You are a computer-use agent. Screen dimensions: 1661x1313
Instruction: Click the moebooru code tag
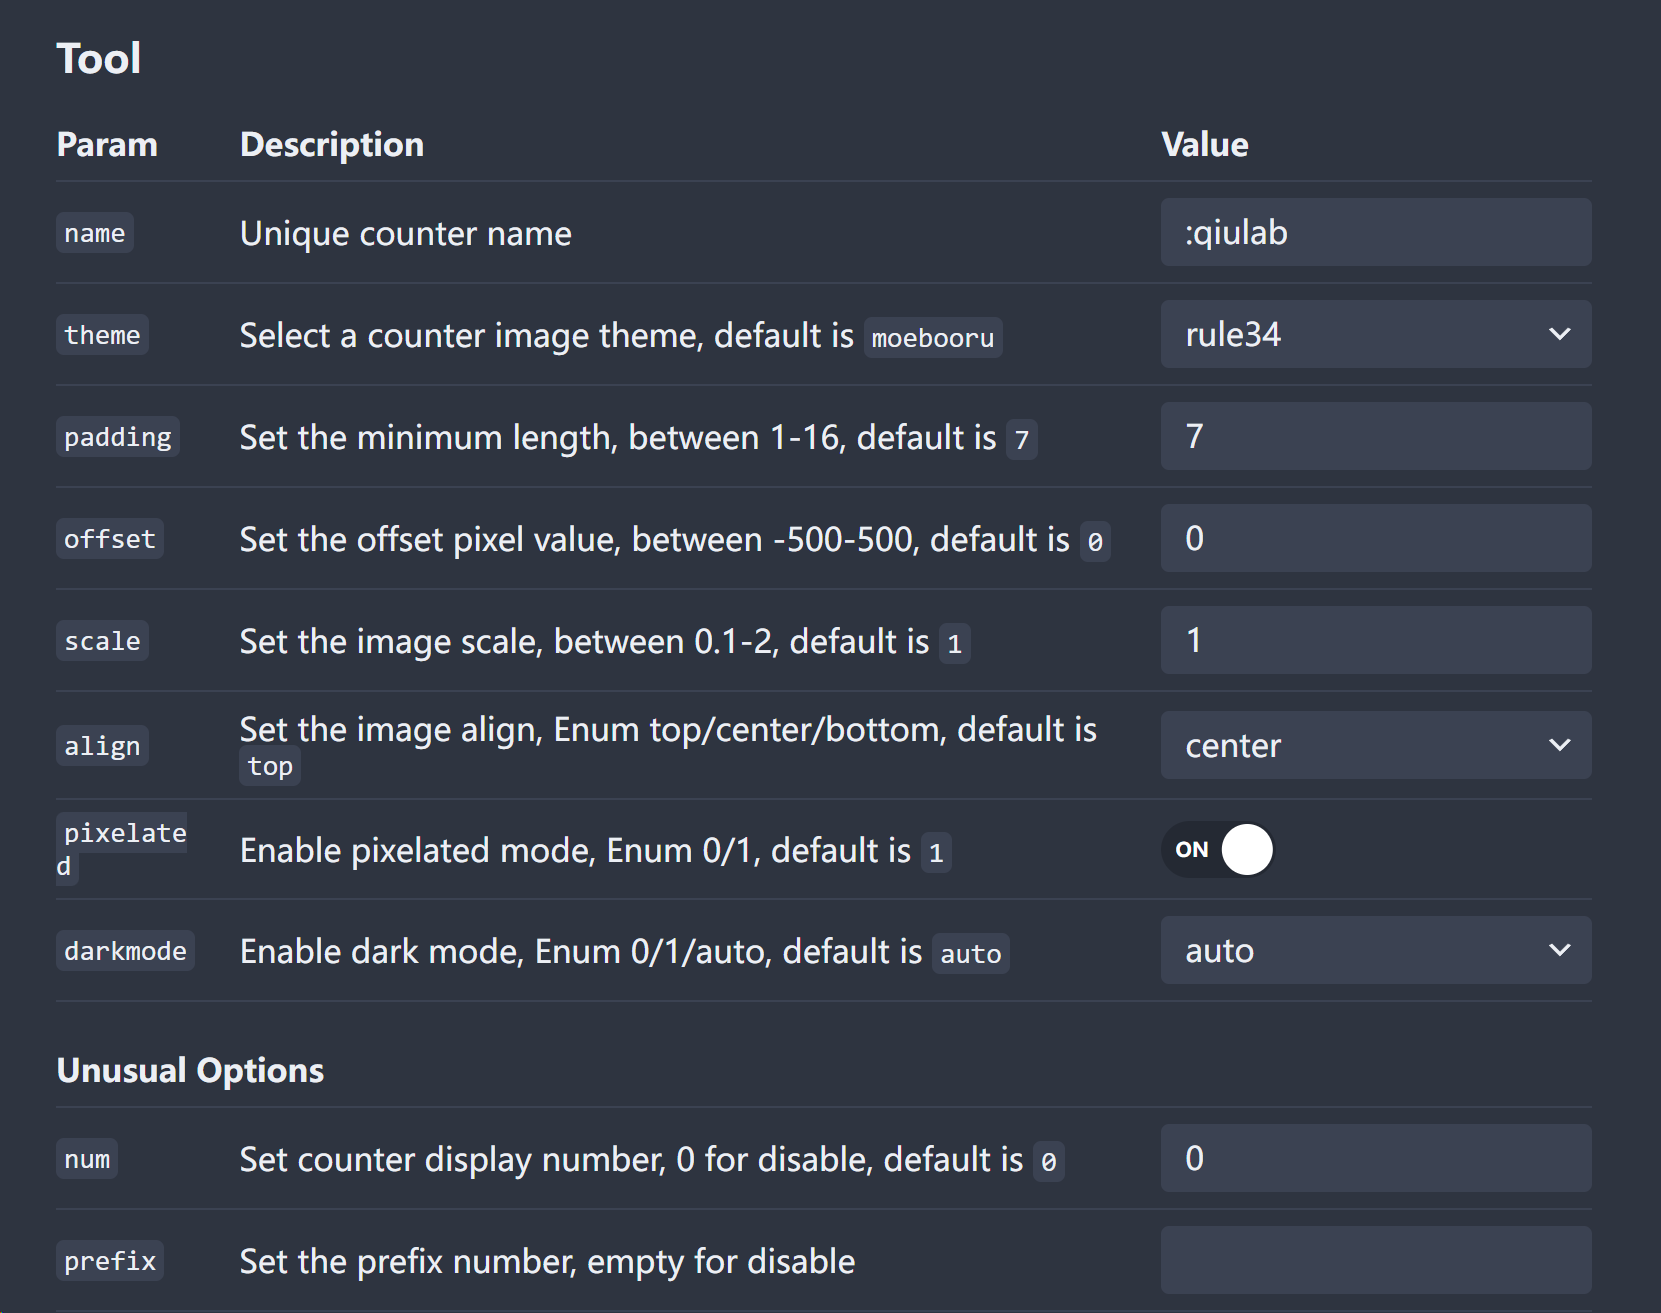(932, 338)
